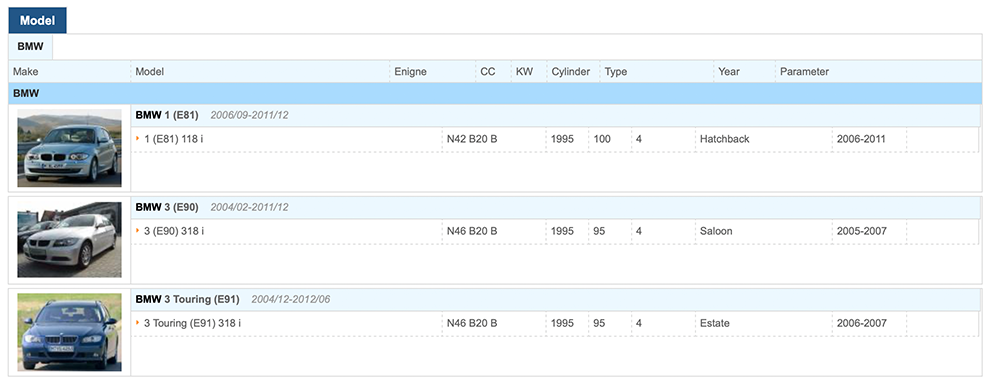Click the orange arrow beside 3 (E90) 318 i
This screenshot has height=391, width=1000.
pyautogui.click(x=138, y=231)
